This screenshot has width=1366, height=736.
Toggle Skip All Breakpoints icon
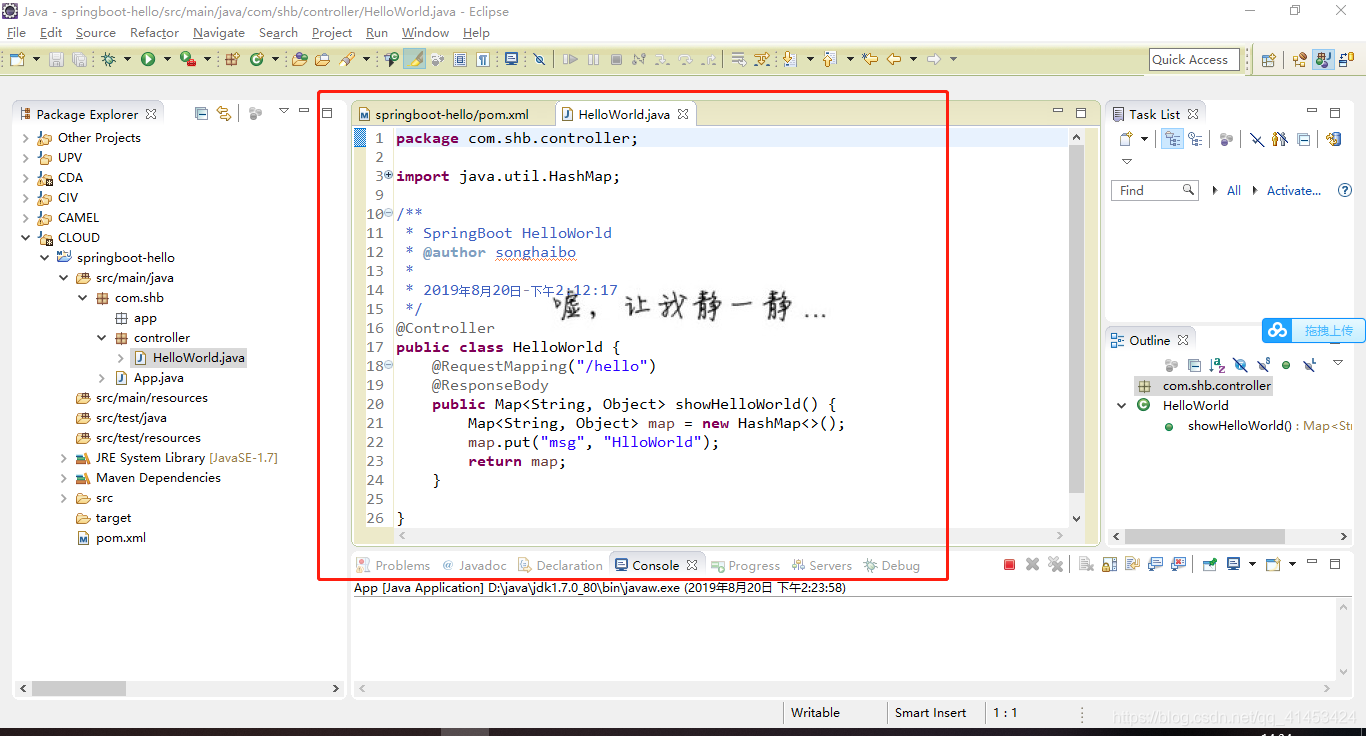(539, 59)
